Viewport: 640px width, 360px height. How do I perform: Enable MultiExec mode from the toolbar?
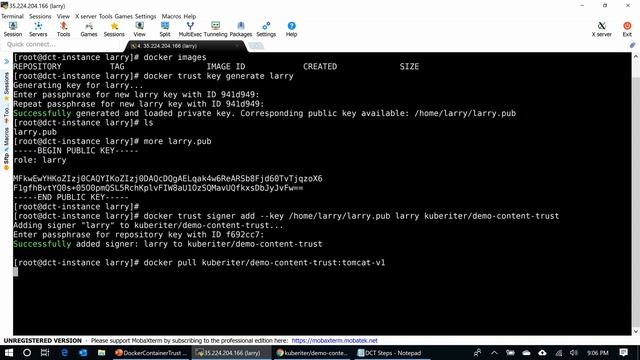[x=190, y=29]
